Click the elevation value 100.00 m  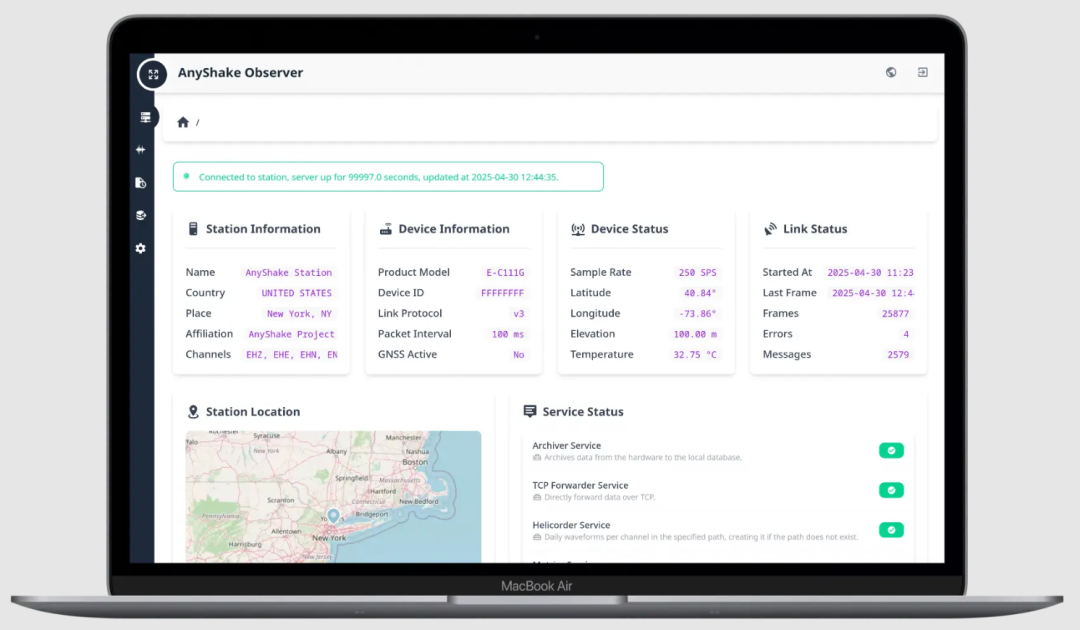point(695,334)
